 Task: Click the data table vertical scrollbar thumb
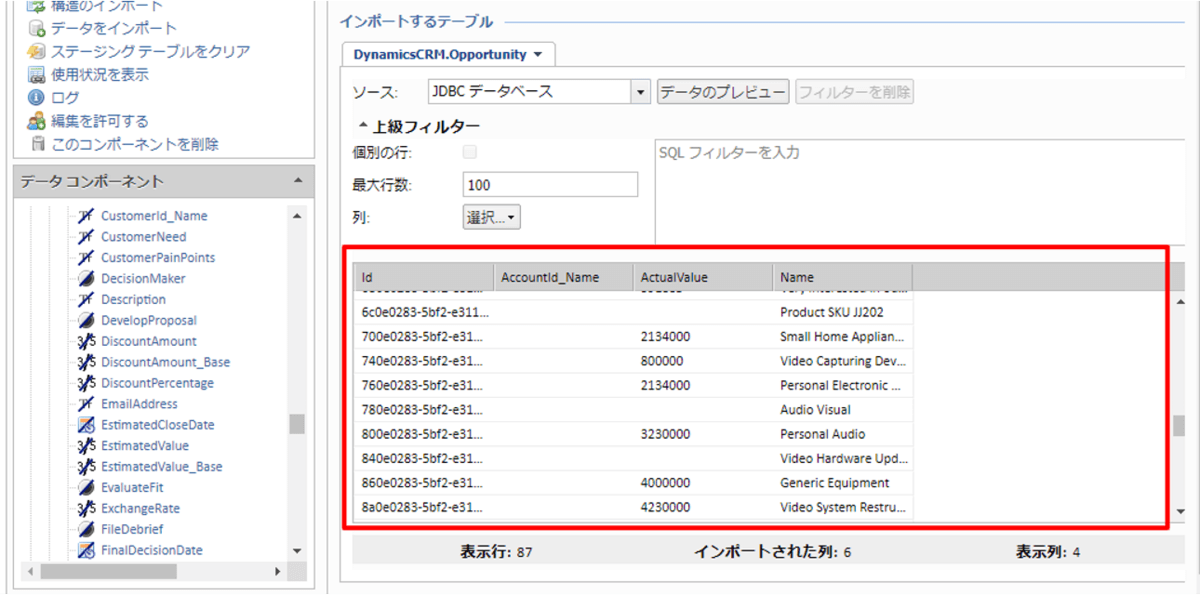pyautogui.click(x=1179, y=426)
